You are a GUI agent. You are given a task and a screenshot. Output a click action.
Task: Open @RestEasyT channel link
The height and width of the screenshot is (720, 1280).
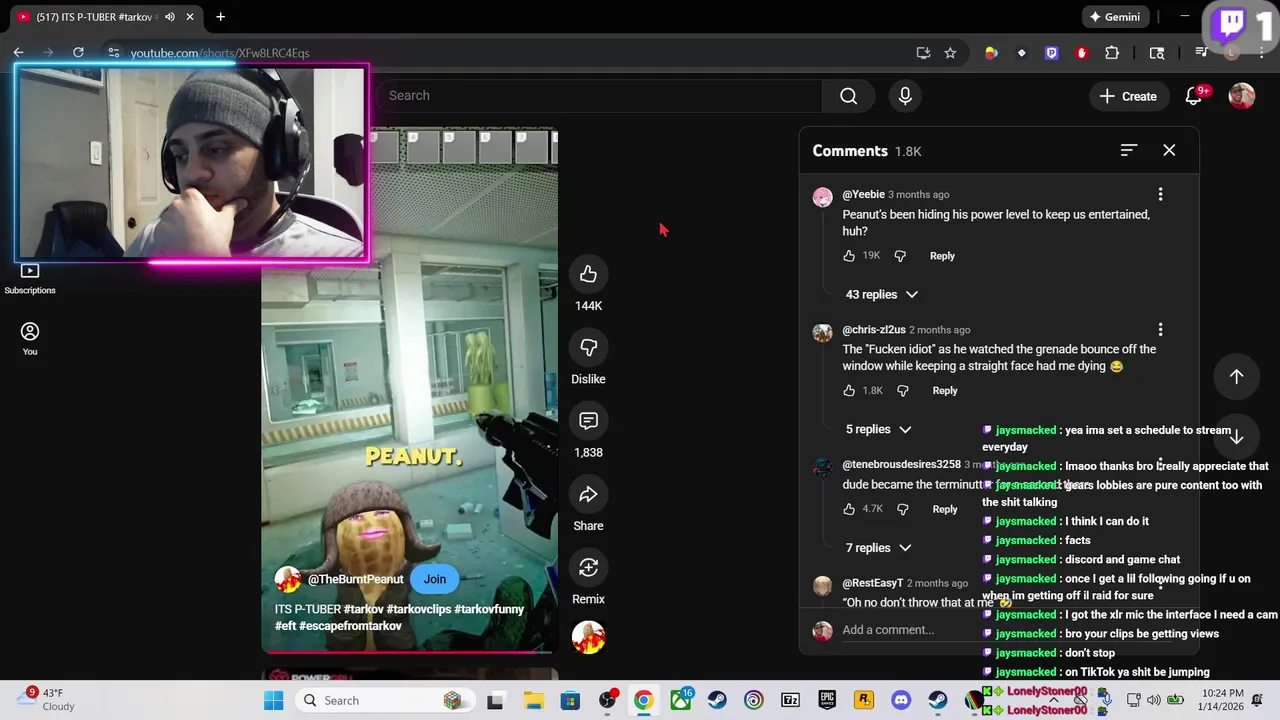pyautogui.click(x=872, y=583)
